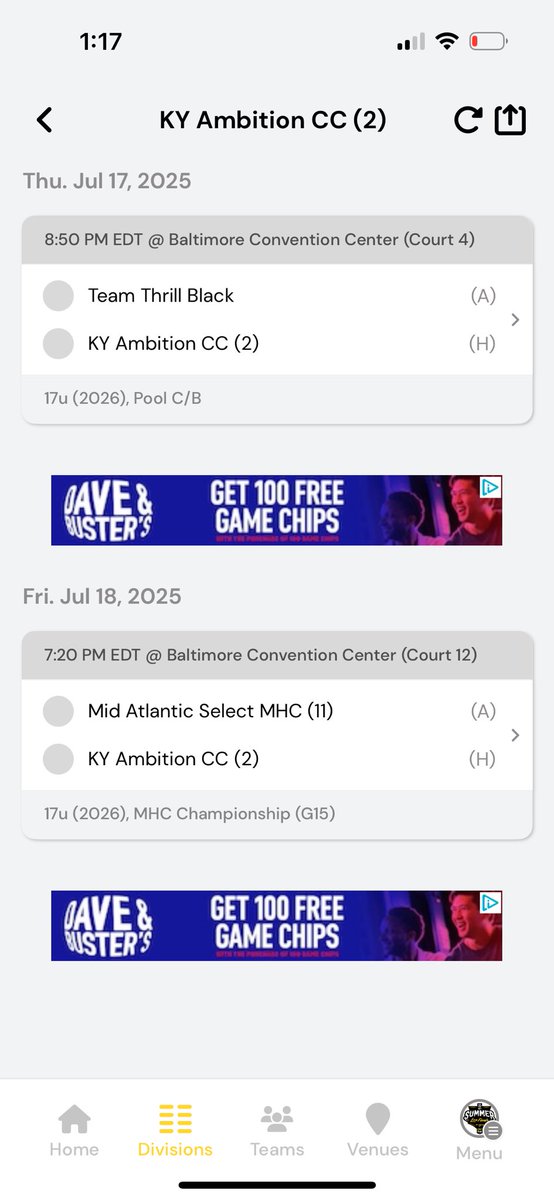
Task: Refresh the schedule with the reload icon
Action: (x=467, y=121)
